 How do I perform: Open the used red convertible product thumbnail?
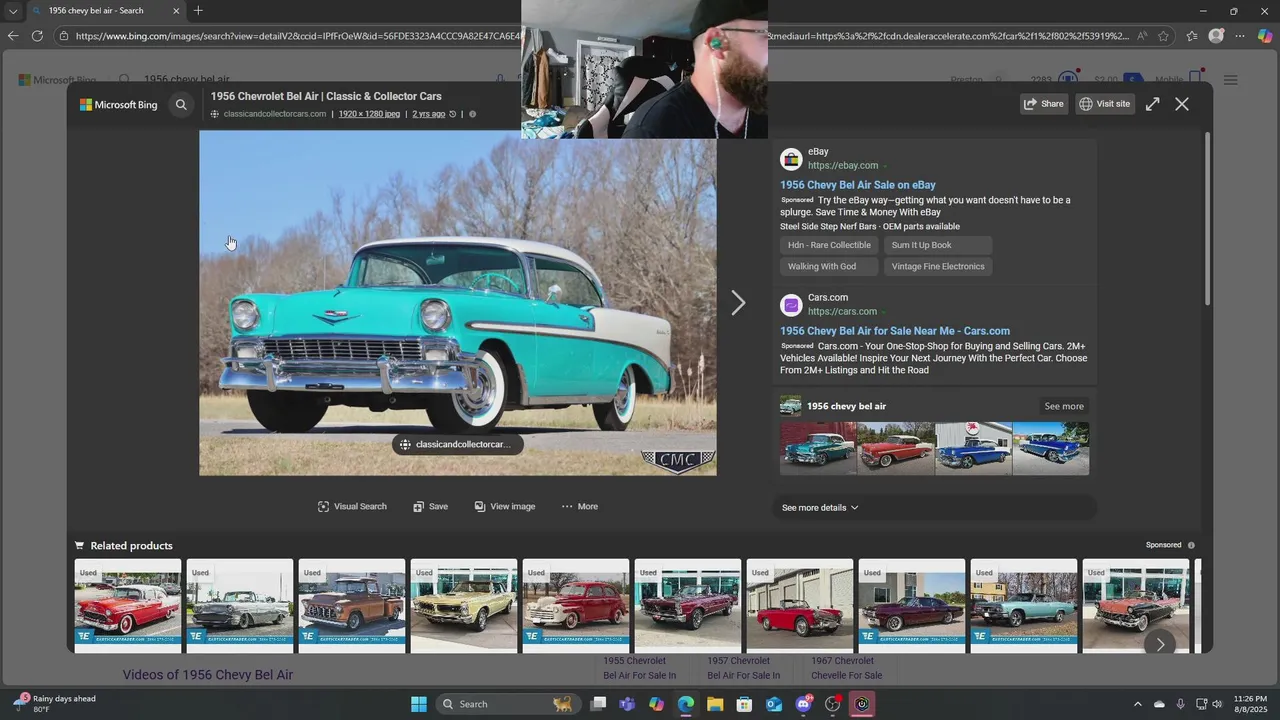[x=800, y=606]
